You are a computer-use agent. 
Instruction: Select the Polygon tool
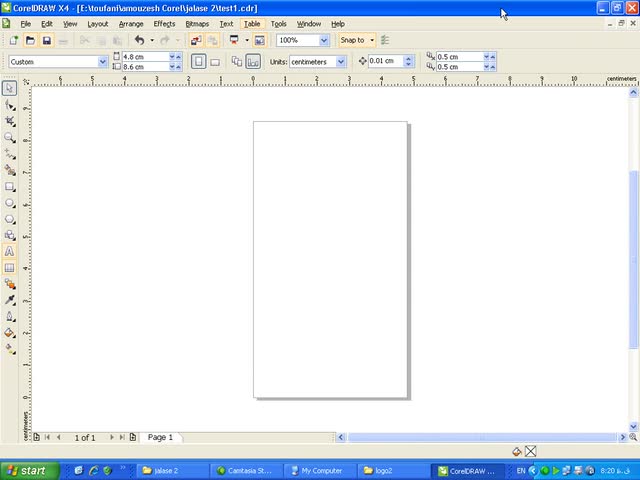pos(9,219)
